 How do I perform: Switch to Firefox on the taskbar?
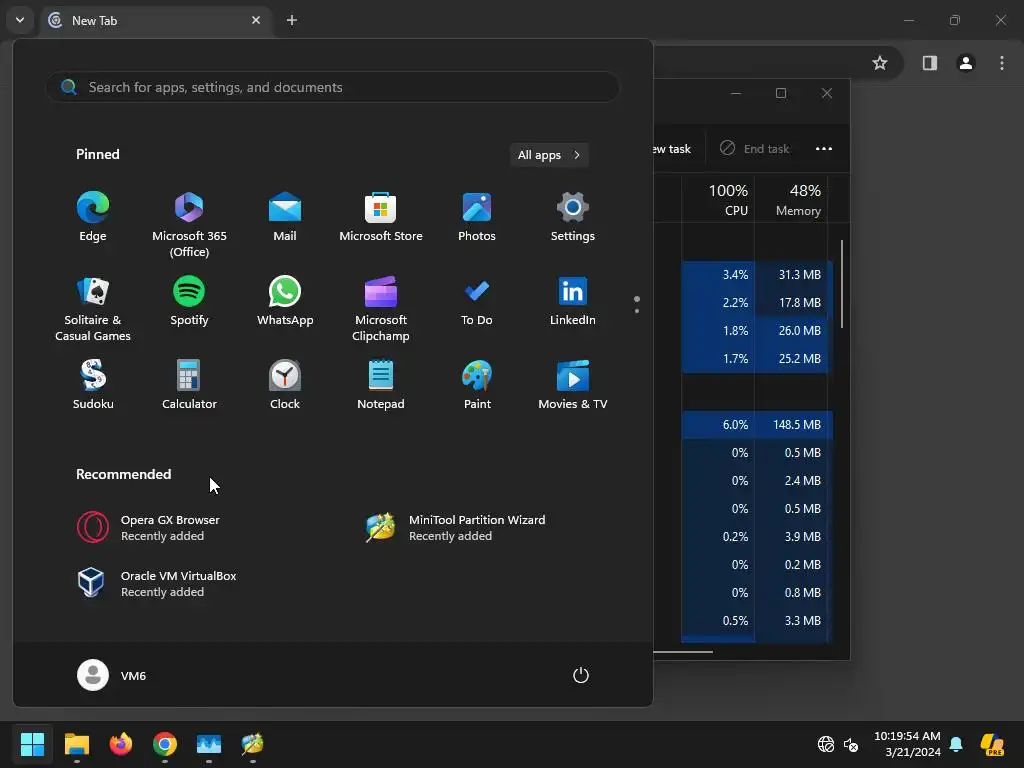click(121, 744)
